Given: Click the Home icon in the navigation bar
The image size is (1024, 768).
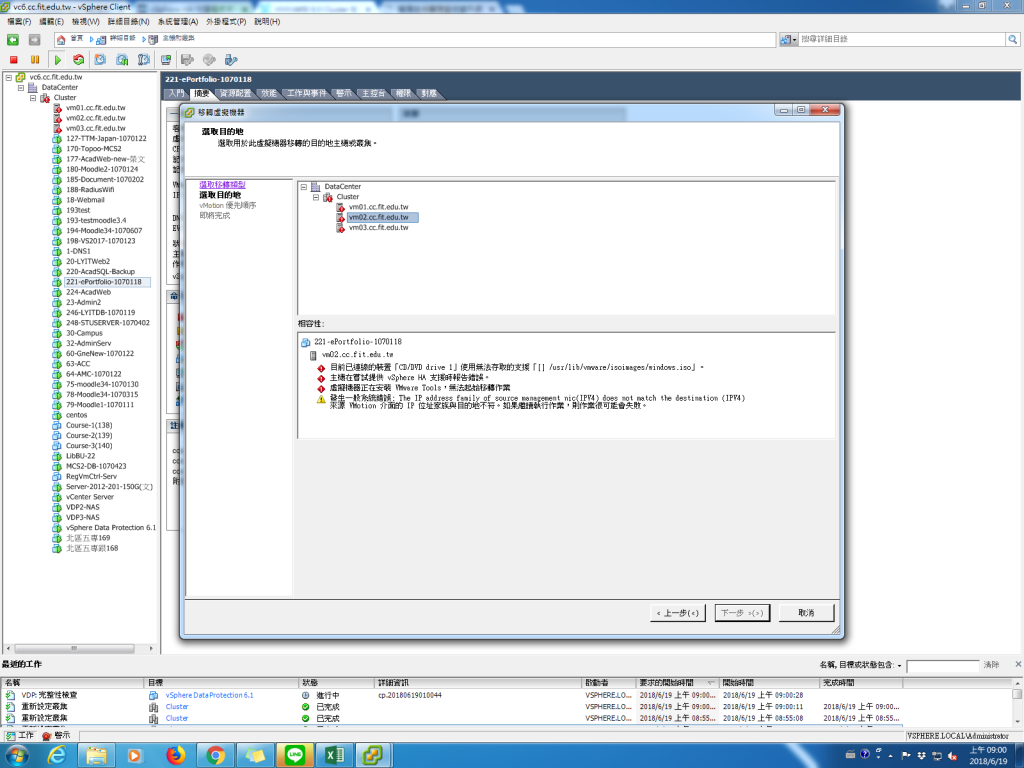Looking at the screenshot, I should pos(61,40).
